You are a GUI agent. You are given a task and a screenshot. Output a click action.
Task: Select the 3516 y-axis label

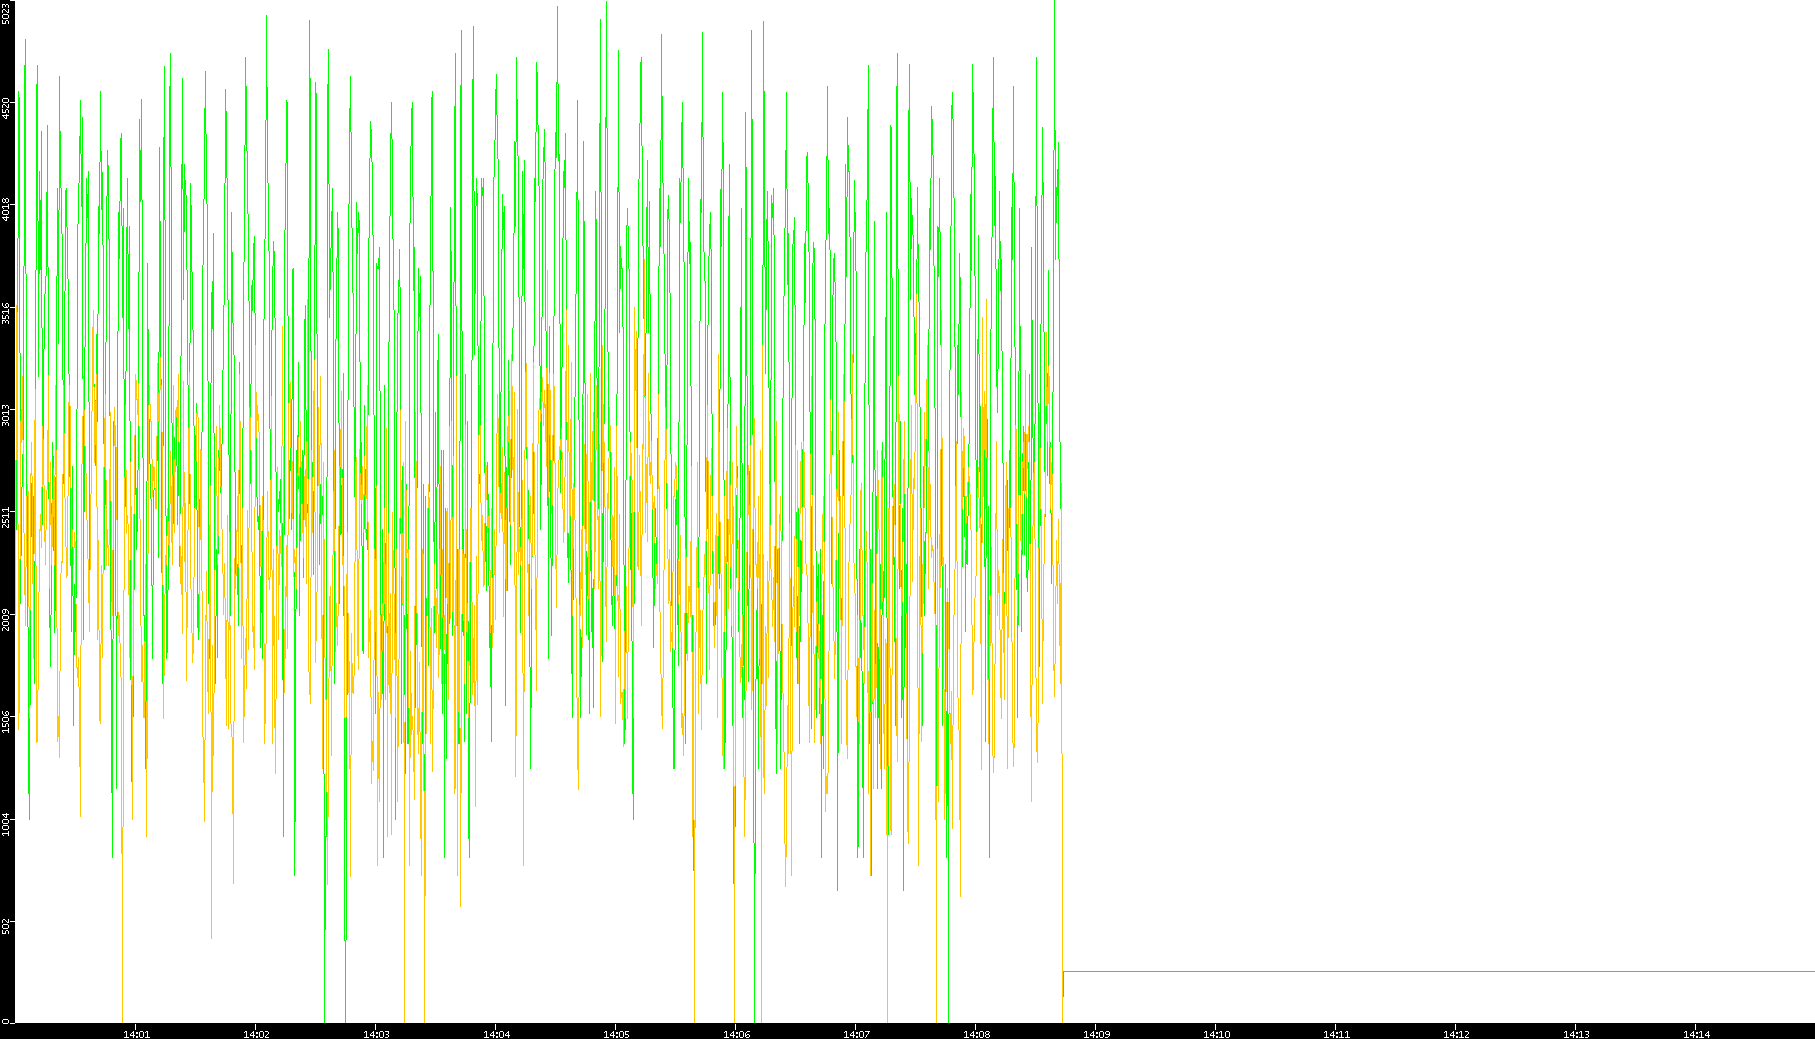click(6, 313)
